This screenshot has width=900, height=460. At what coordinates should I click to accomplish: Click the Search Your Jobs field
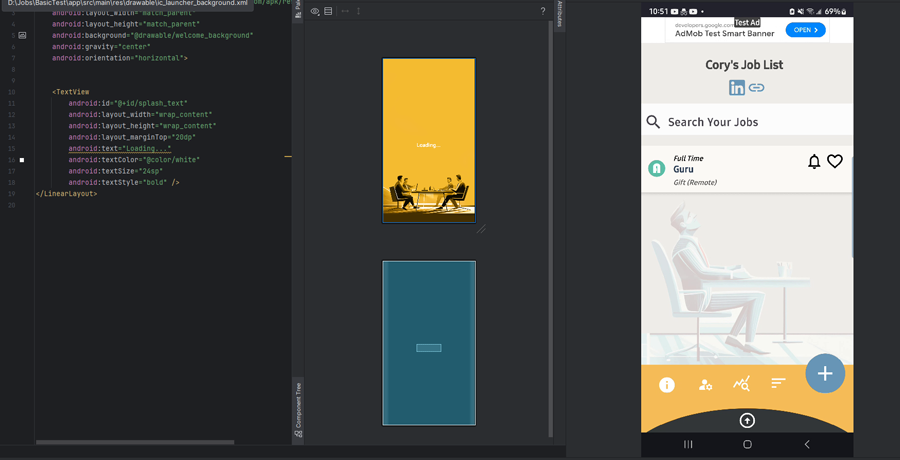(747, 122)
